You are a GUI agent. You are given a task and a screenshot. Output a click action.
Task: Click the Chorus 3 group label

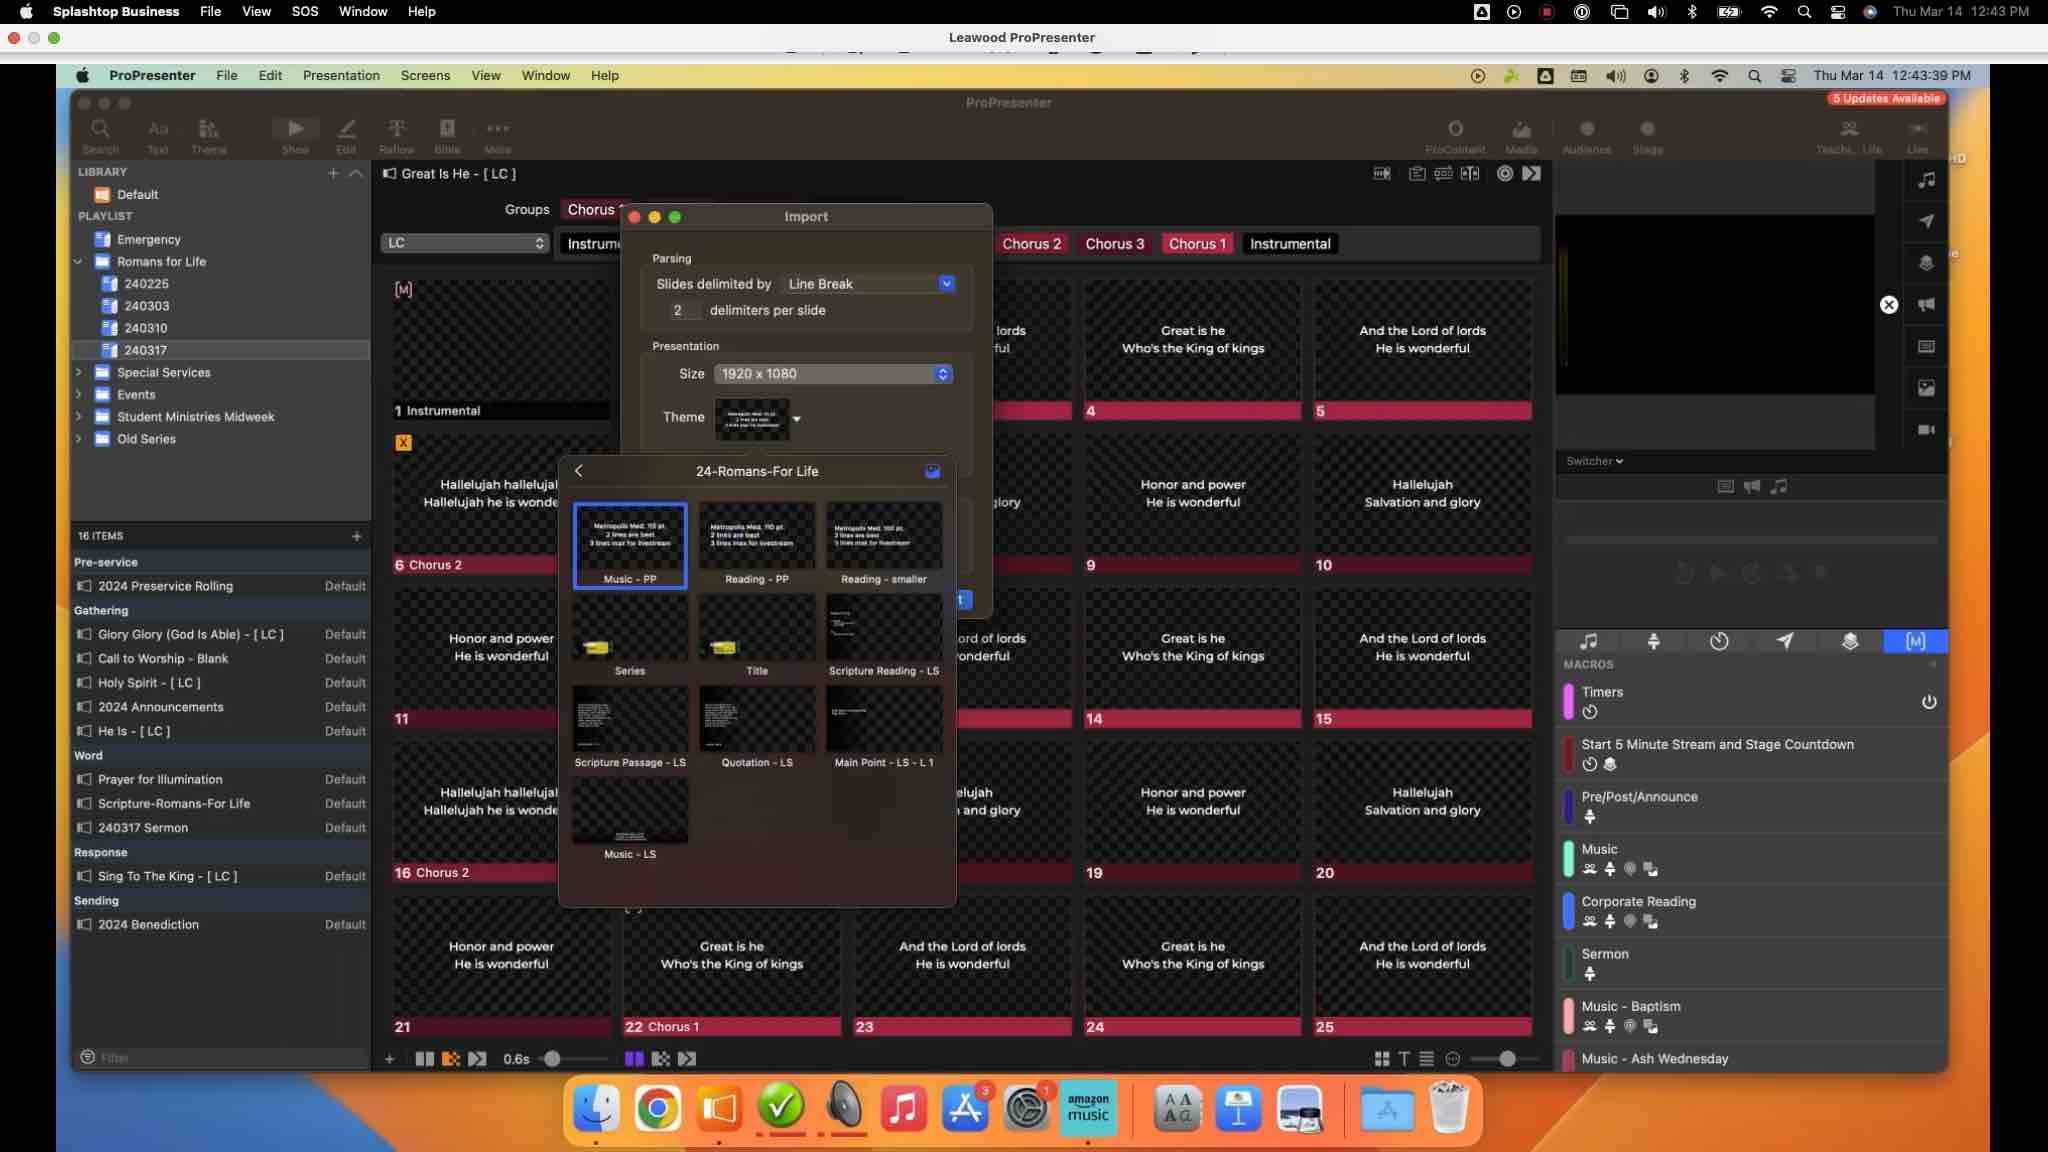coord(1114,244)
